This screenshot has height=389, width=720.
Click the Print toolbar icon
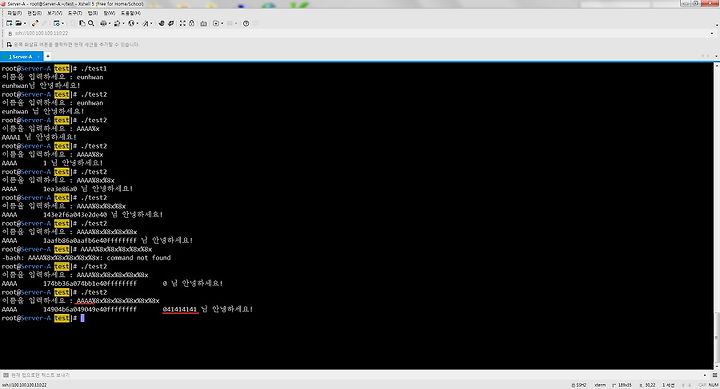coord(103,23)
